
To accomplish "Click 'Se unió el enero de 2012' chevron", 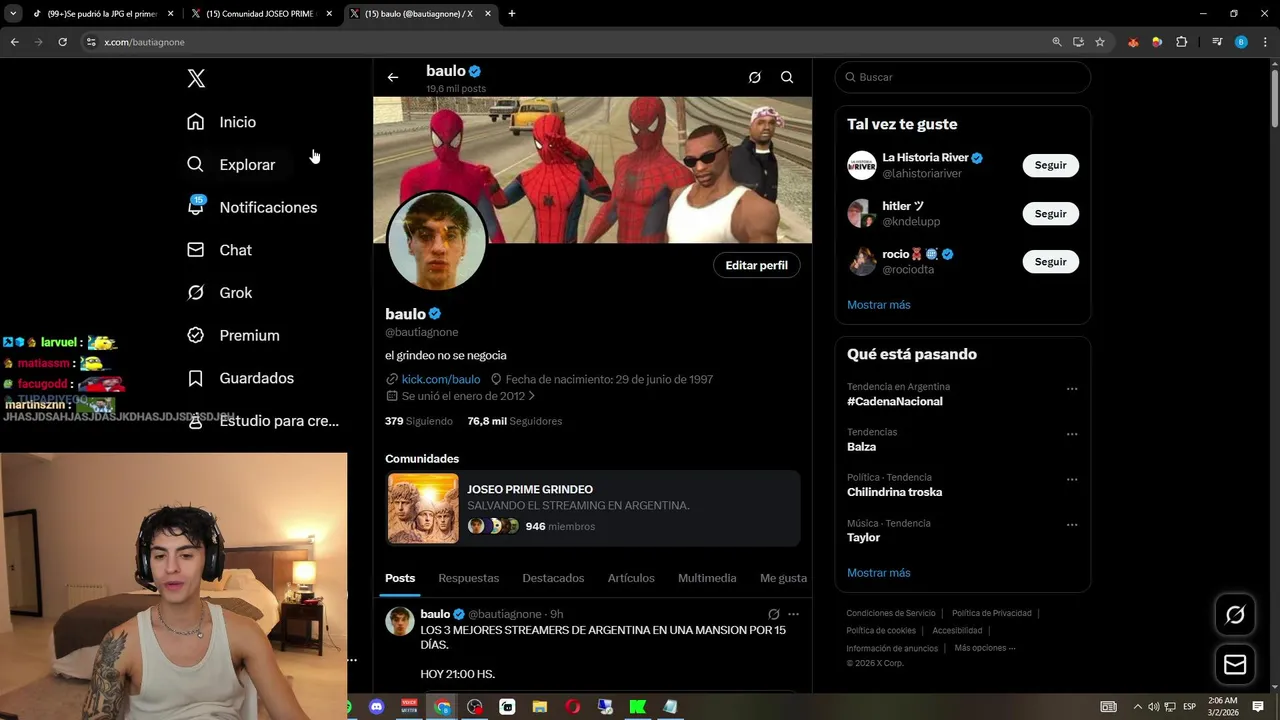I will coord(532,396).
